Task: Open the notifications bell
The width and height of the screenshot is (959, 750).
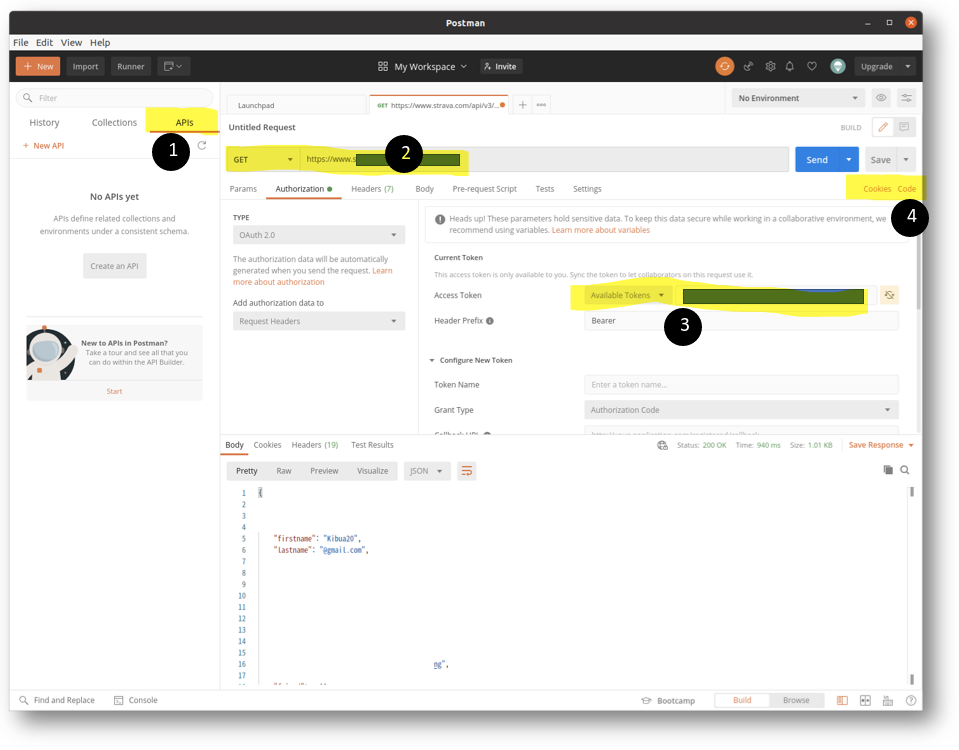Action: pos(790,66)
